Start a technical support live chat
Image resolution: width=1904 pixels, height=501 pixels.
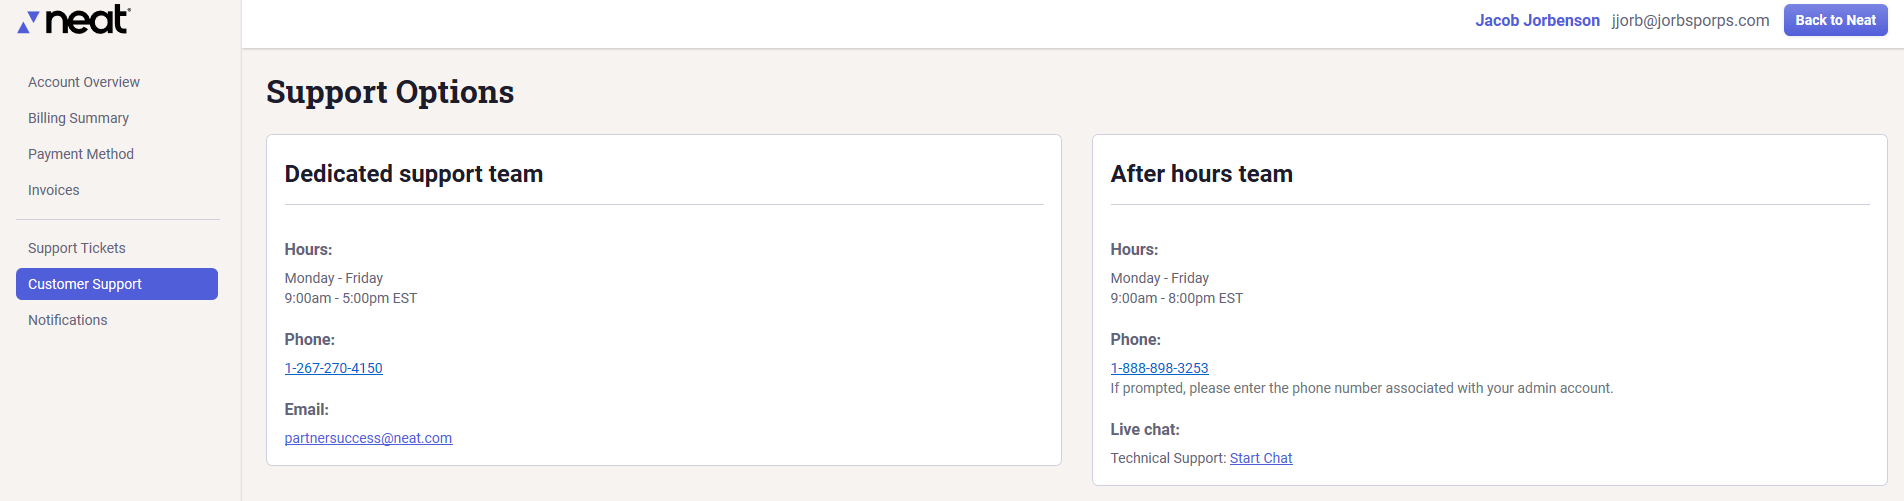coord(1260,458)
